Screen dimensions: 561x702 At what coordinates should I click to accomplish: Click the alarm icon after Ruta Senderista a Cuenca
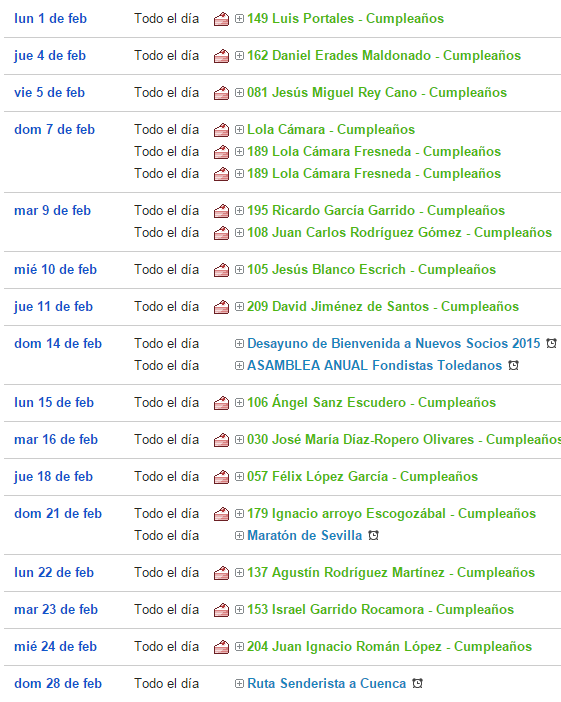pos(417,684)
